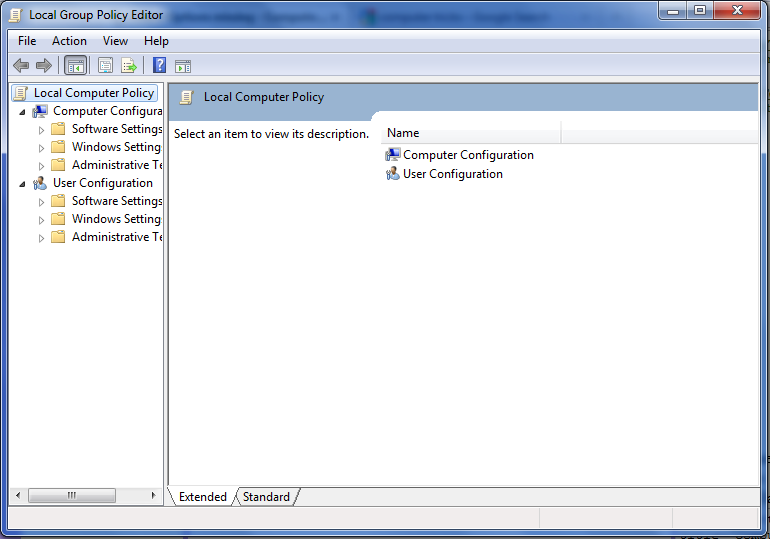Click the Computer Configuration icon in right pane list
772x541 pixels.
[x=392, y=155]
